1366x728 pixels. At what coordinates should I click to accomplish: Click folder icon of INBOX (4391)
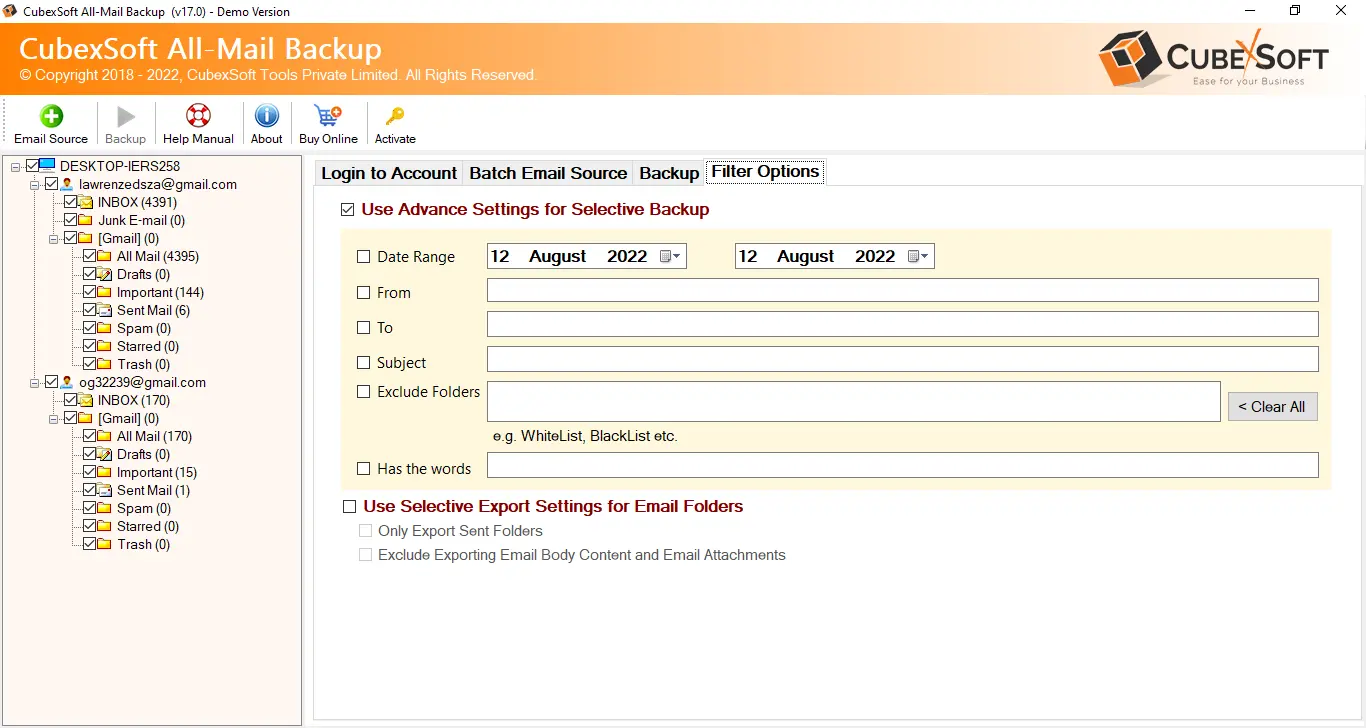pos(86,202)
